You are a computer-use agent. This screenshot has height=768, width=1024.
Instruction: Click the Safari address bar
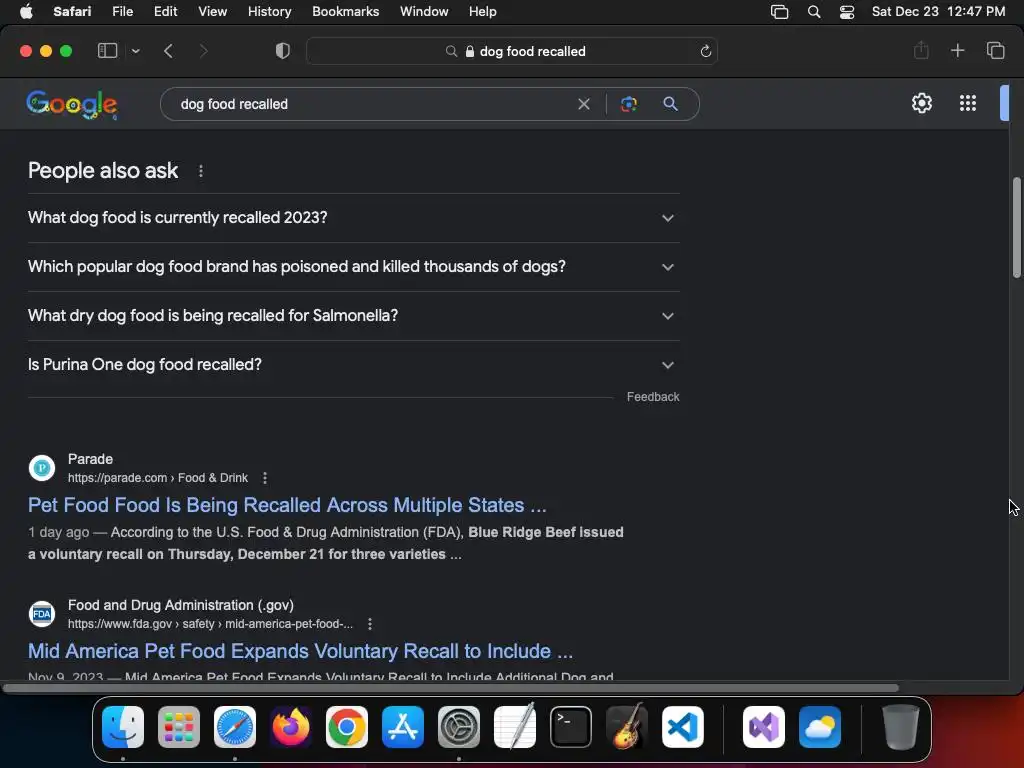511,51
